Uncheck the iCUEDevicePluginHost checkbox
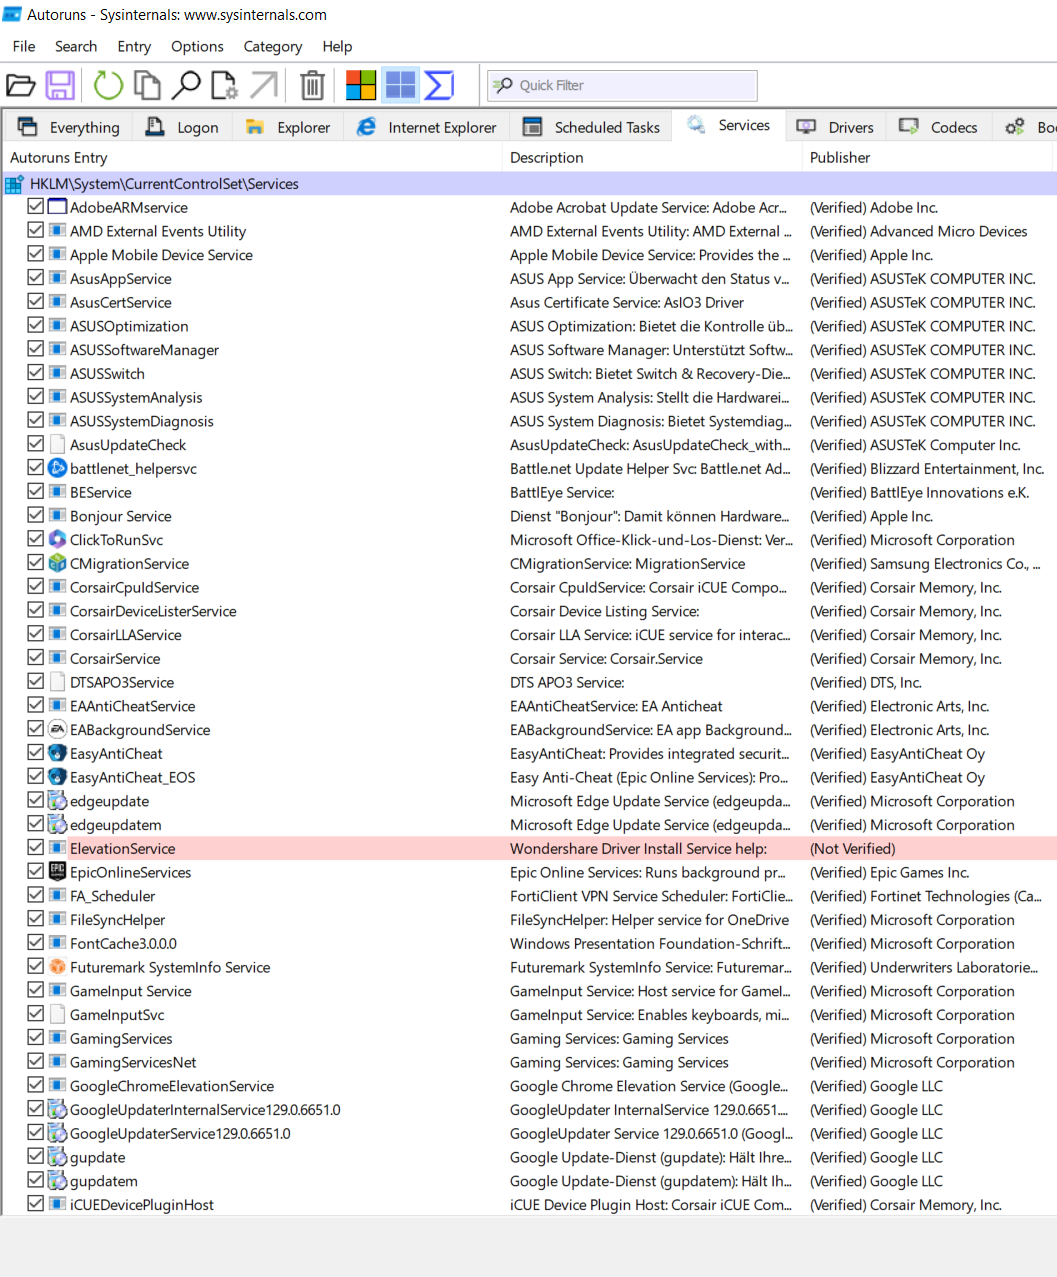 coord(36,1203)
